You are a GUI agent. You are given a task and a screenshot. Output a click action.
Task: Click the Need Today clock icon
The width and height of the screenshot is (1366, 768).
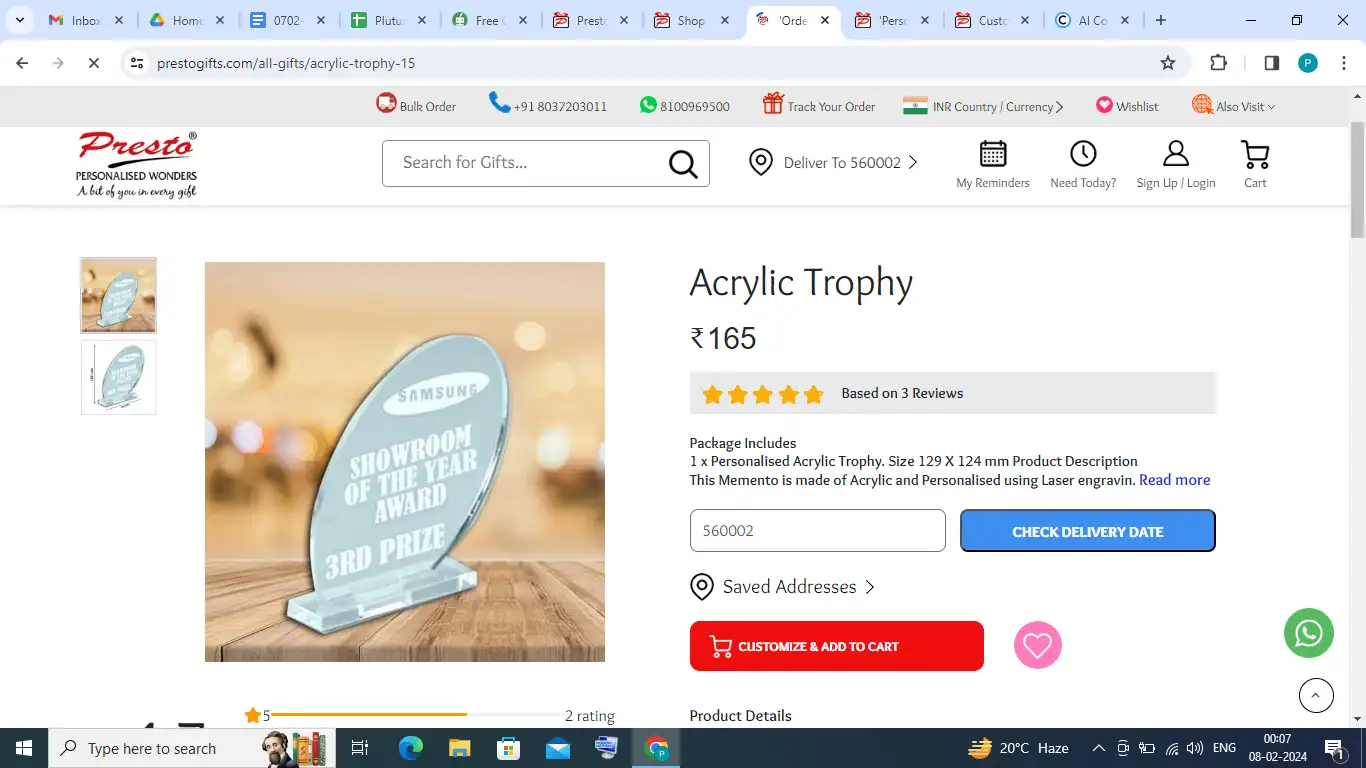coord(1083,154)
